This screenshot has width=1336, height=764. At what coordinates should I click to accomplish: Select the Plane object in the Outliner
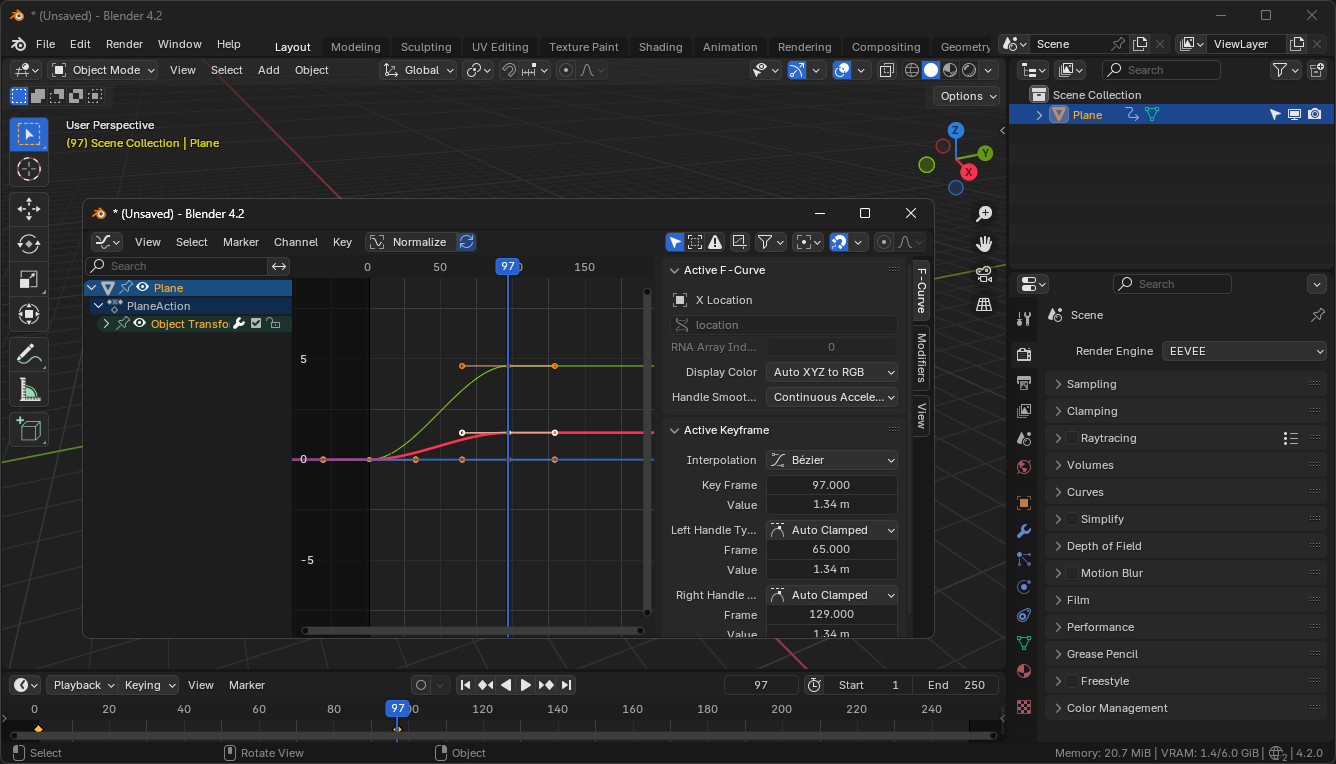tap(1087, 115)
